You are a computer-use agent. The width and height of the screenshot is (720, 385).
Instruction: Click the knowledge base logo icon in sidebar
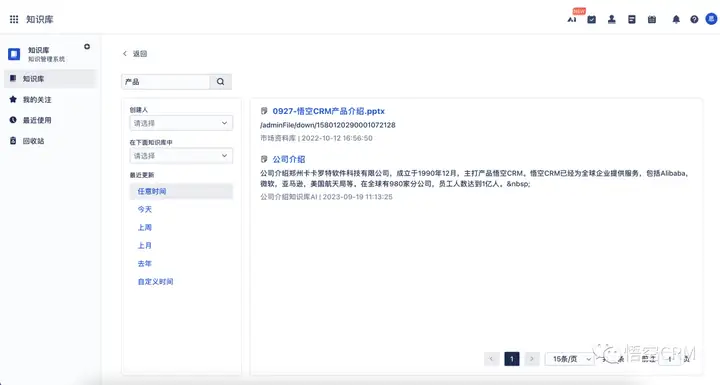coord(14,54)
